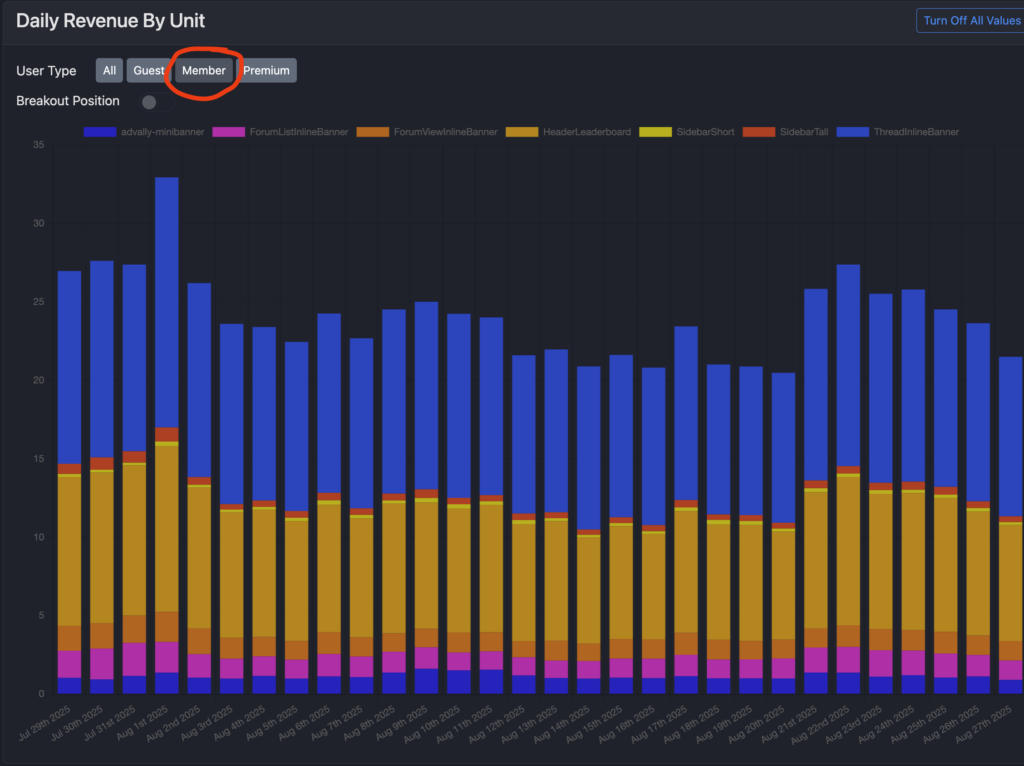
Task: Toggle ThreadInlineBanner legend color swatch
Action: point(853,132)
